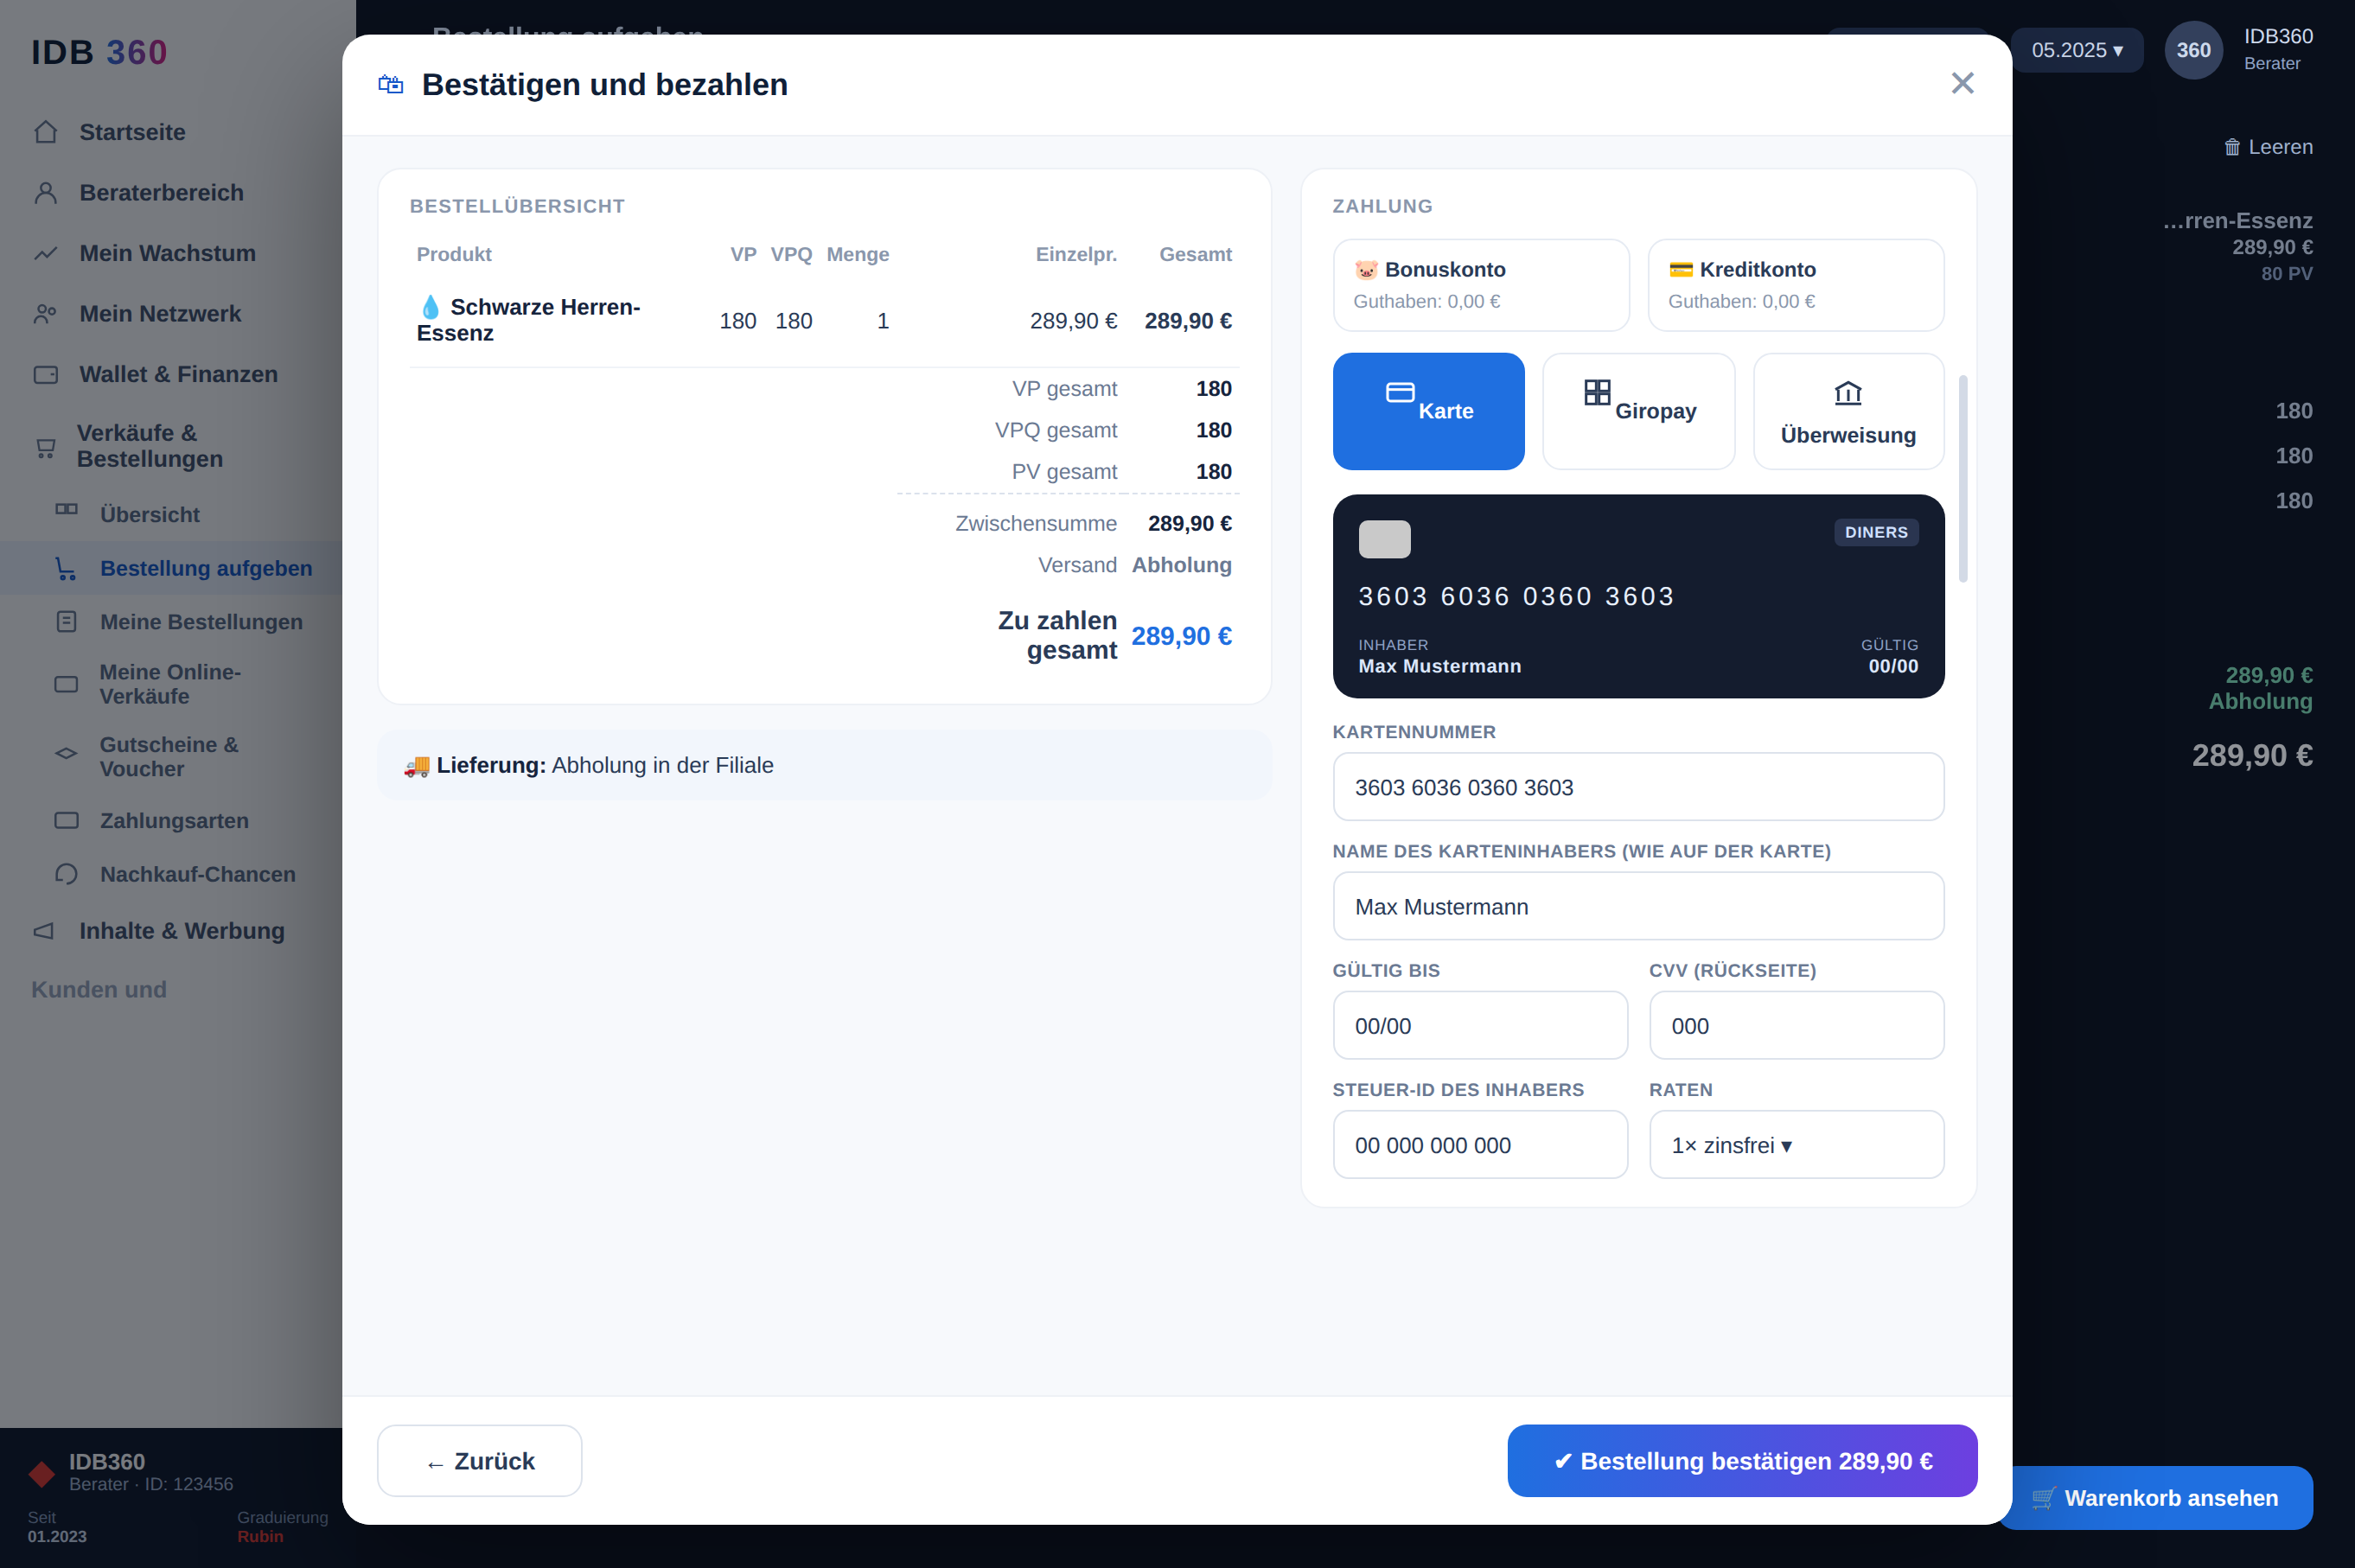Click the Bestellung aufgeben cart icon
The height and width of the screenshot is (1568, 2355).
click(66, 568)
